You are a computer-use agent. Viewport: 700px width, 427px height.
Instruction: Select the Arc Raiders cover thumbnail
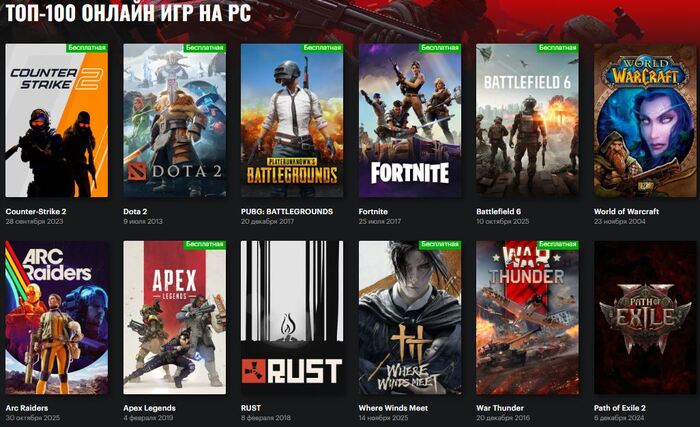[57, 318]
